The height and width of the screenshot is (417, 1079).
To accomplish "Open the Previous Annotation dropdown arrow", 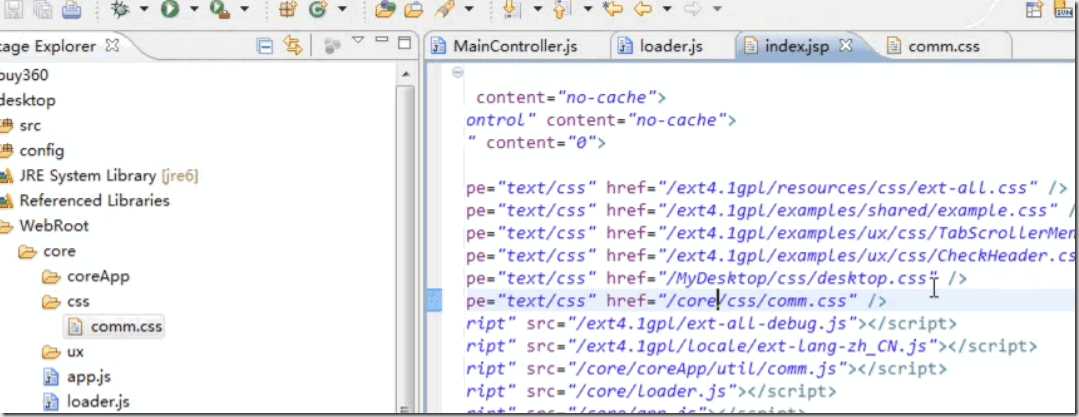I will pyautogui.click(x=587, y=10).
